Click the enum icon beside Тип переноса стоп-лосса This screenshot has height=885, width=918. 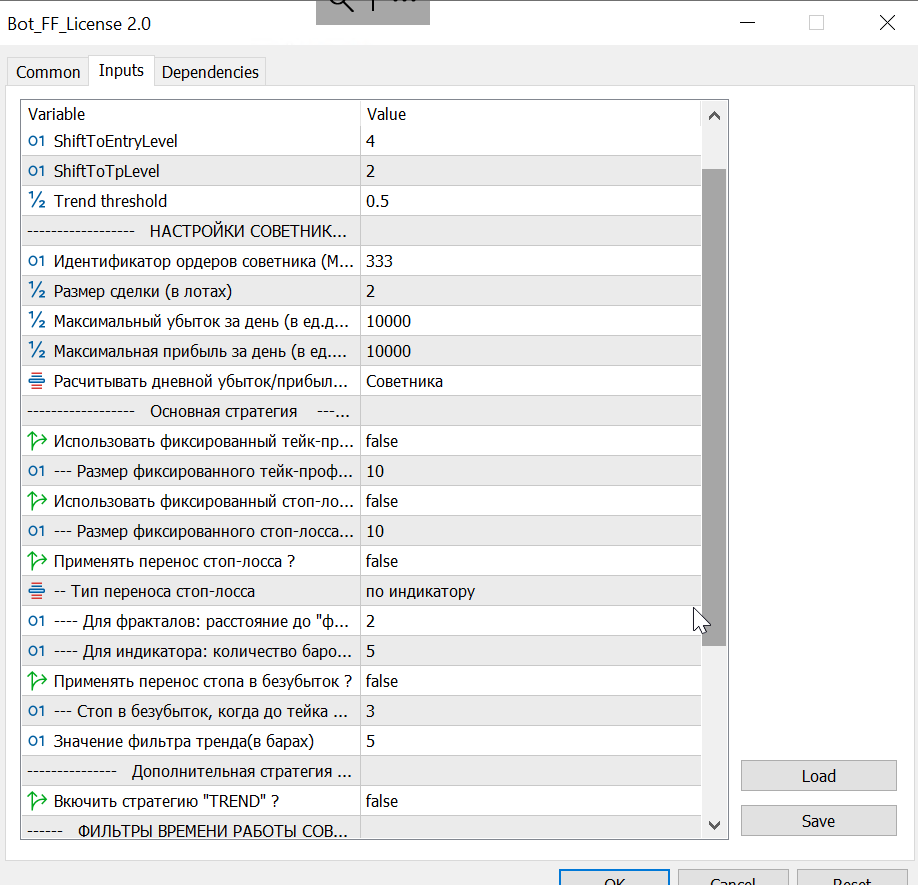point(36,591)
